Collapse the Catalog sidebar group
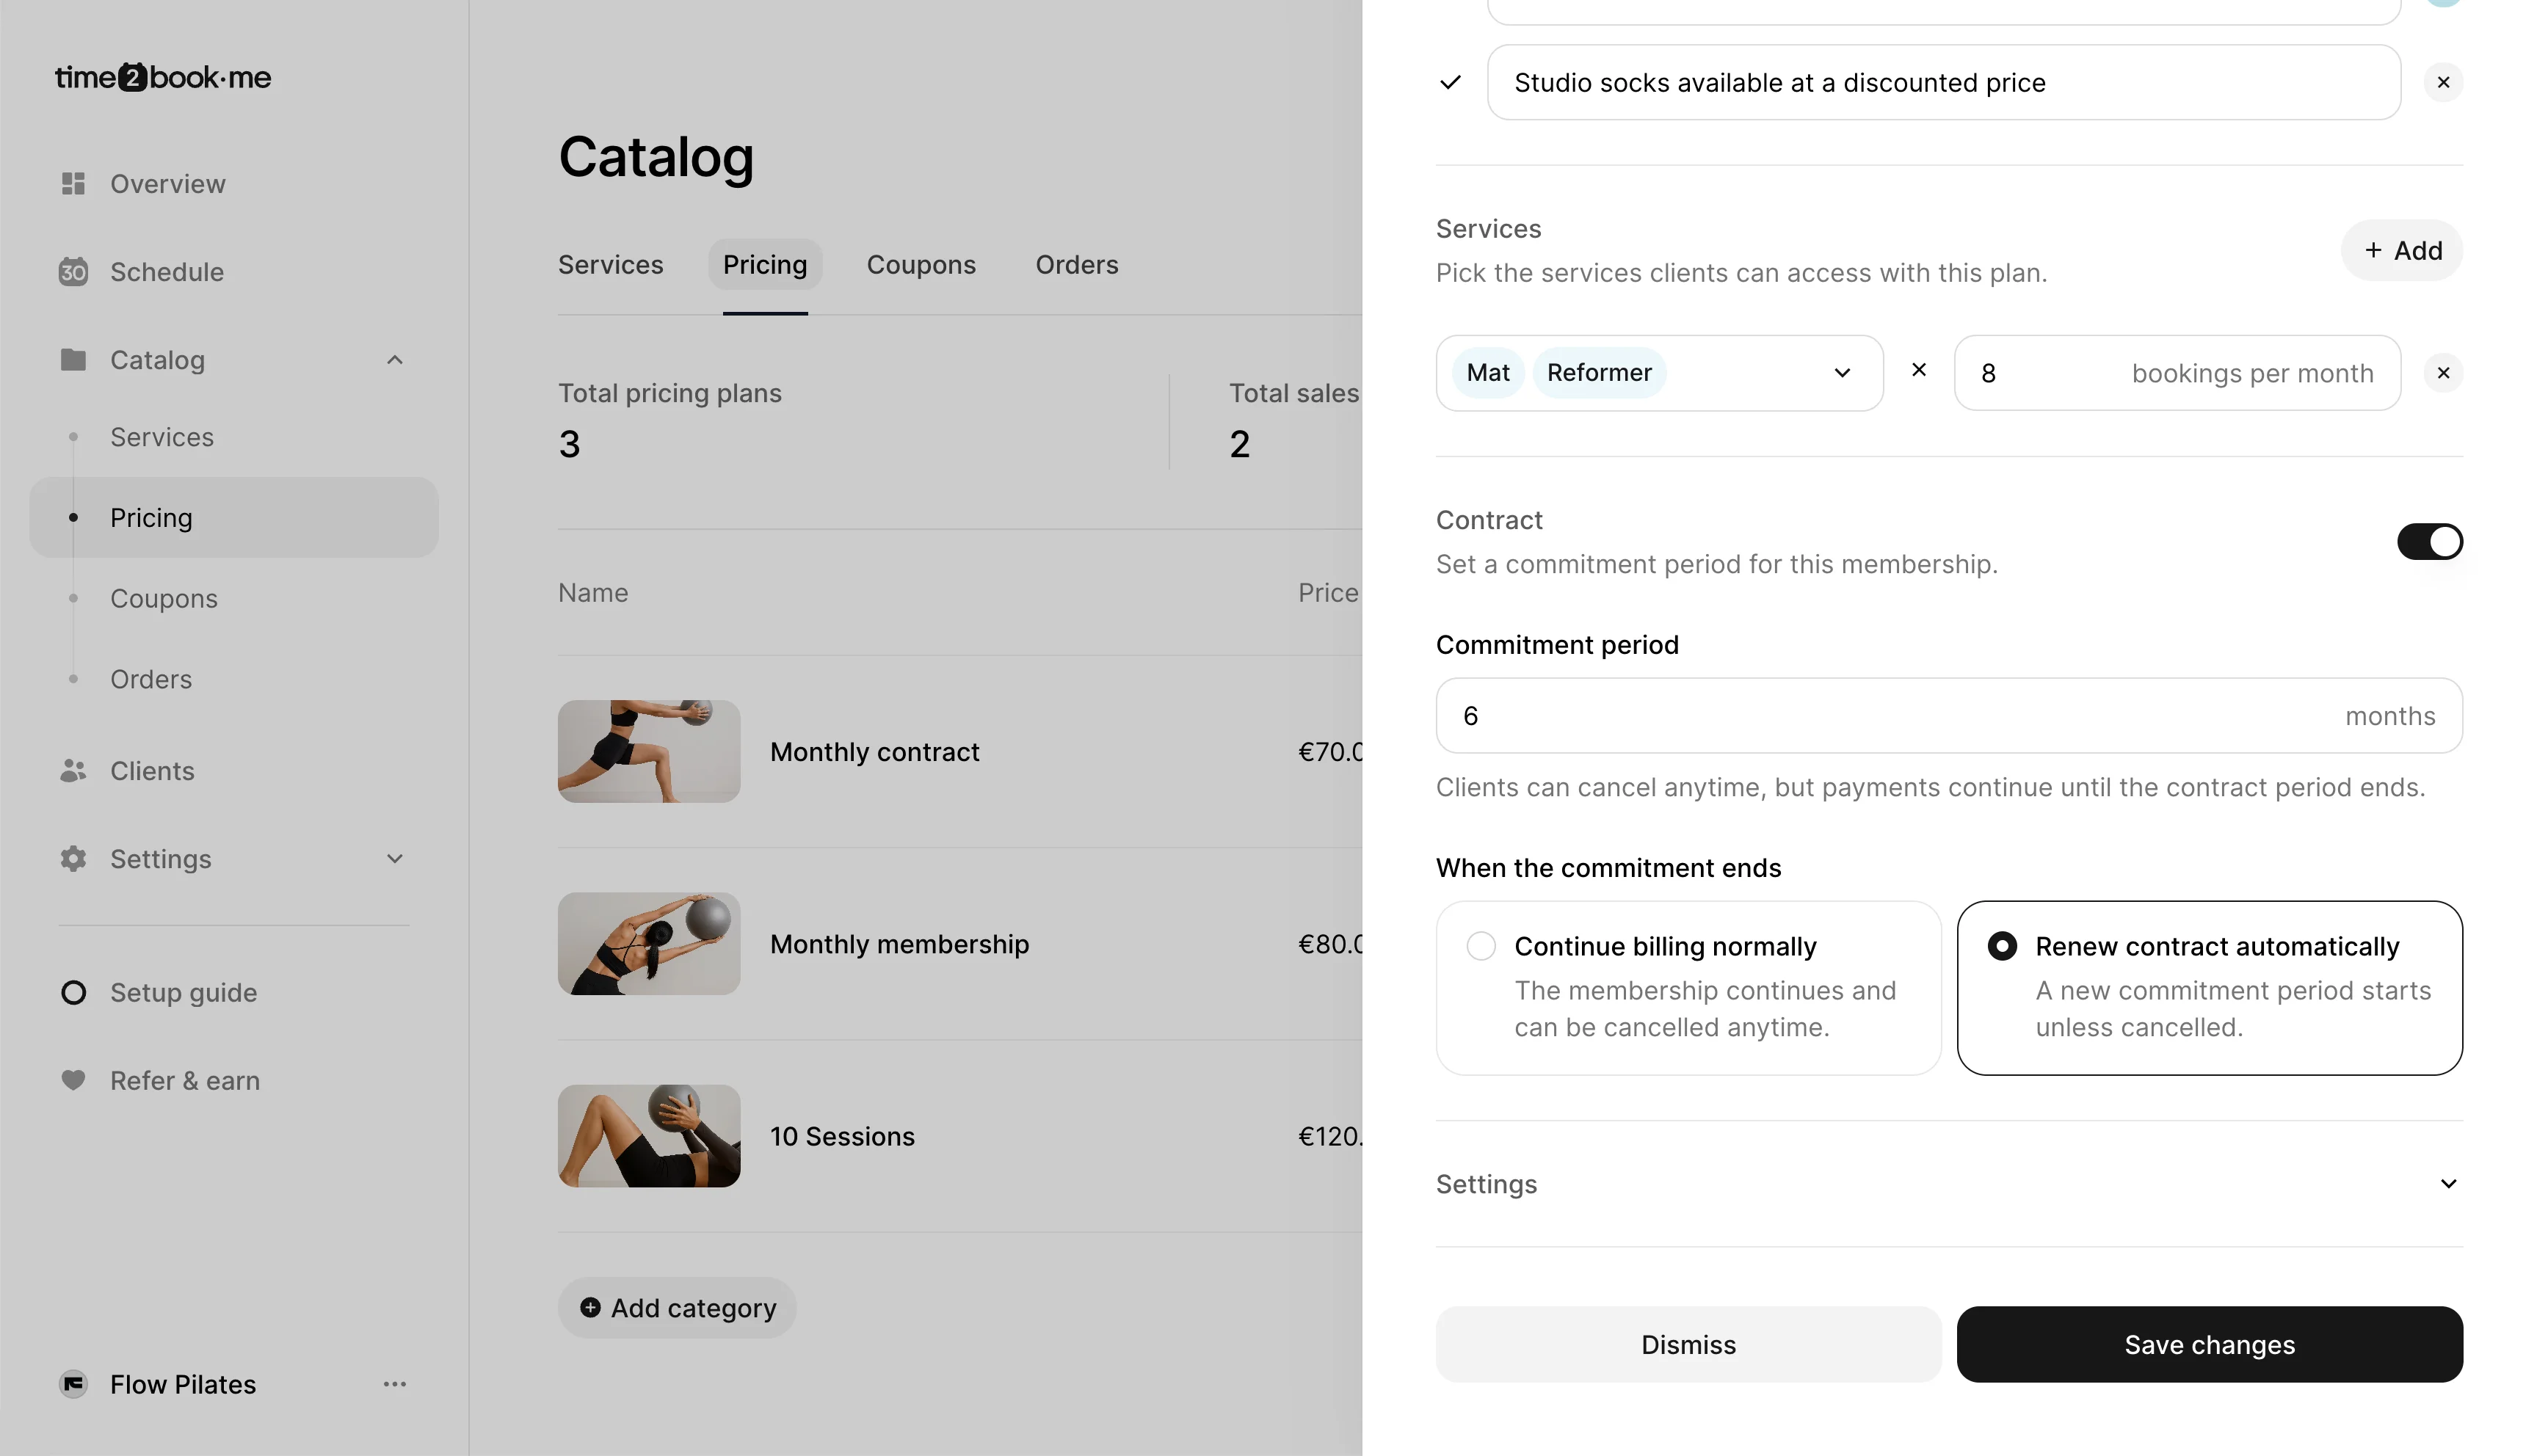2537x1456 pixels. (395, 360)
